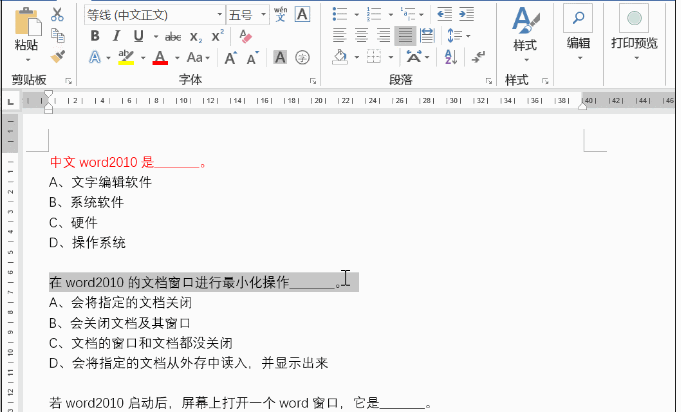681x412 pixels.
Task: Toggle show paragraph marks
Action: pyautogui.click(x=478, y=57)
